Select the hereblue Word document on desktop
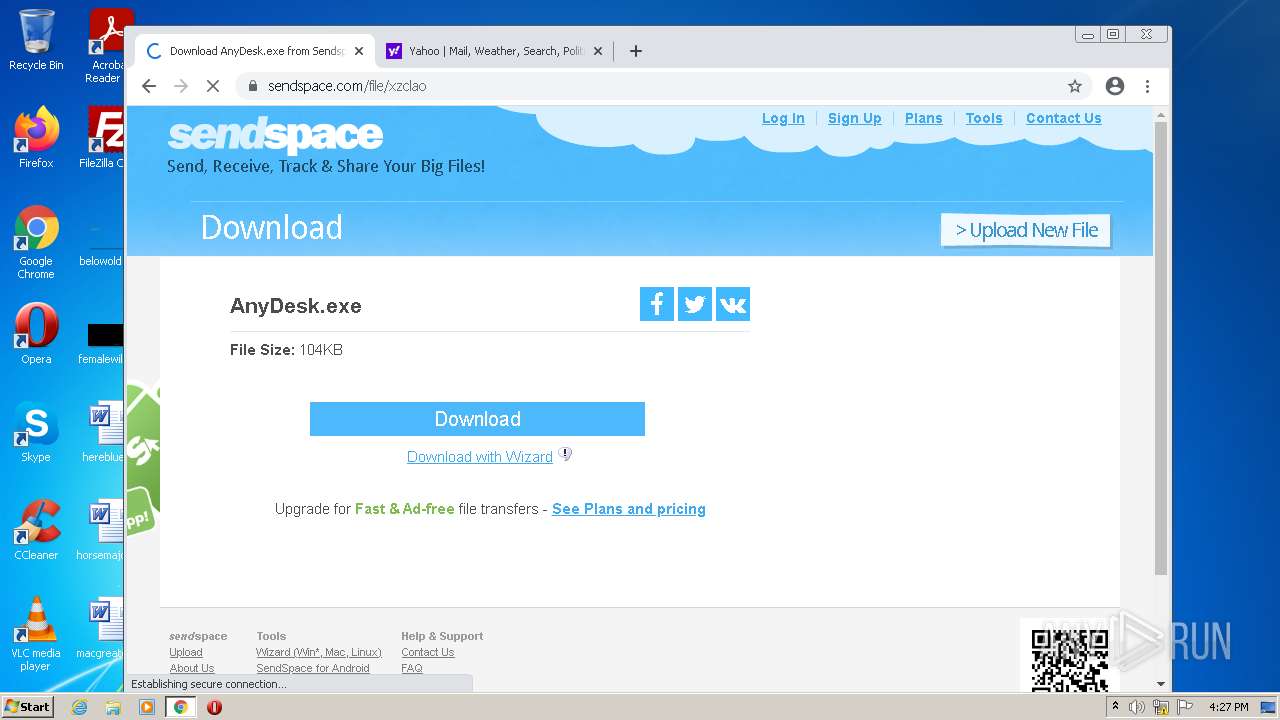The width and height of the screenshot is (1280, 720). pos(103,432)
